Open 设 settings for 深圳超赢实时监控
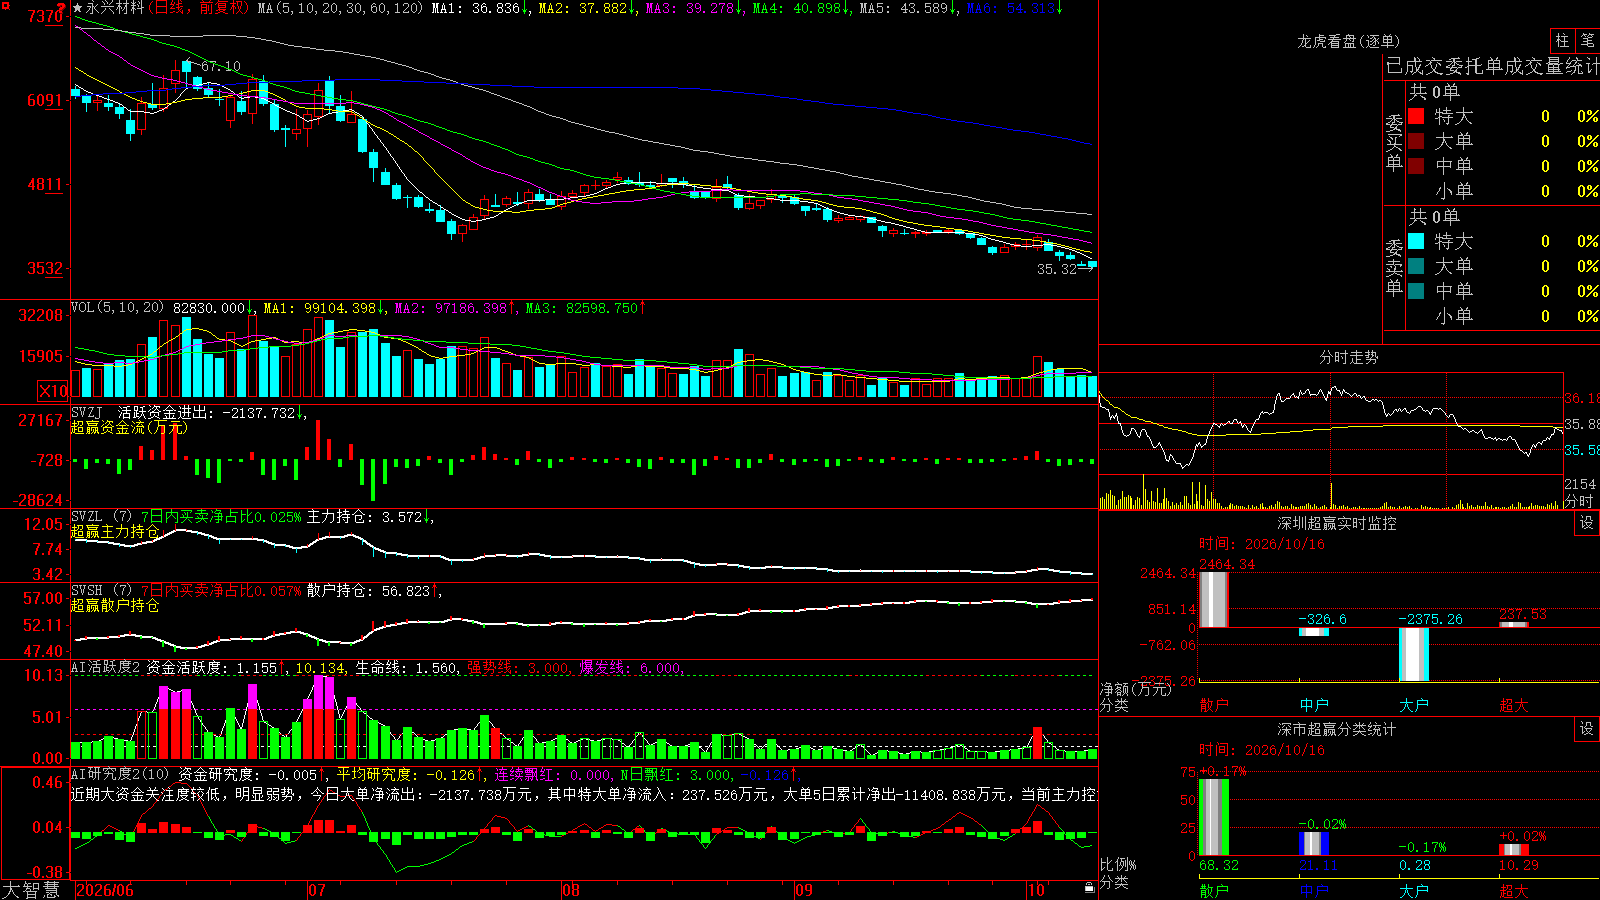 1587,523
